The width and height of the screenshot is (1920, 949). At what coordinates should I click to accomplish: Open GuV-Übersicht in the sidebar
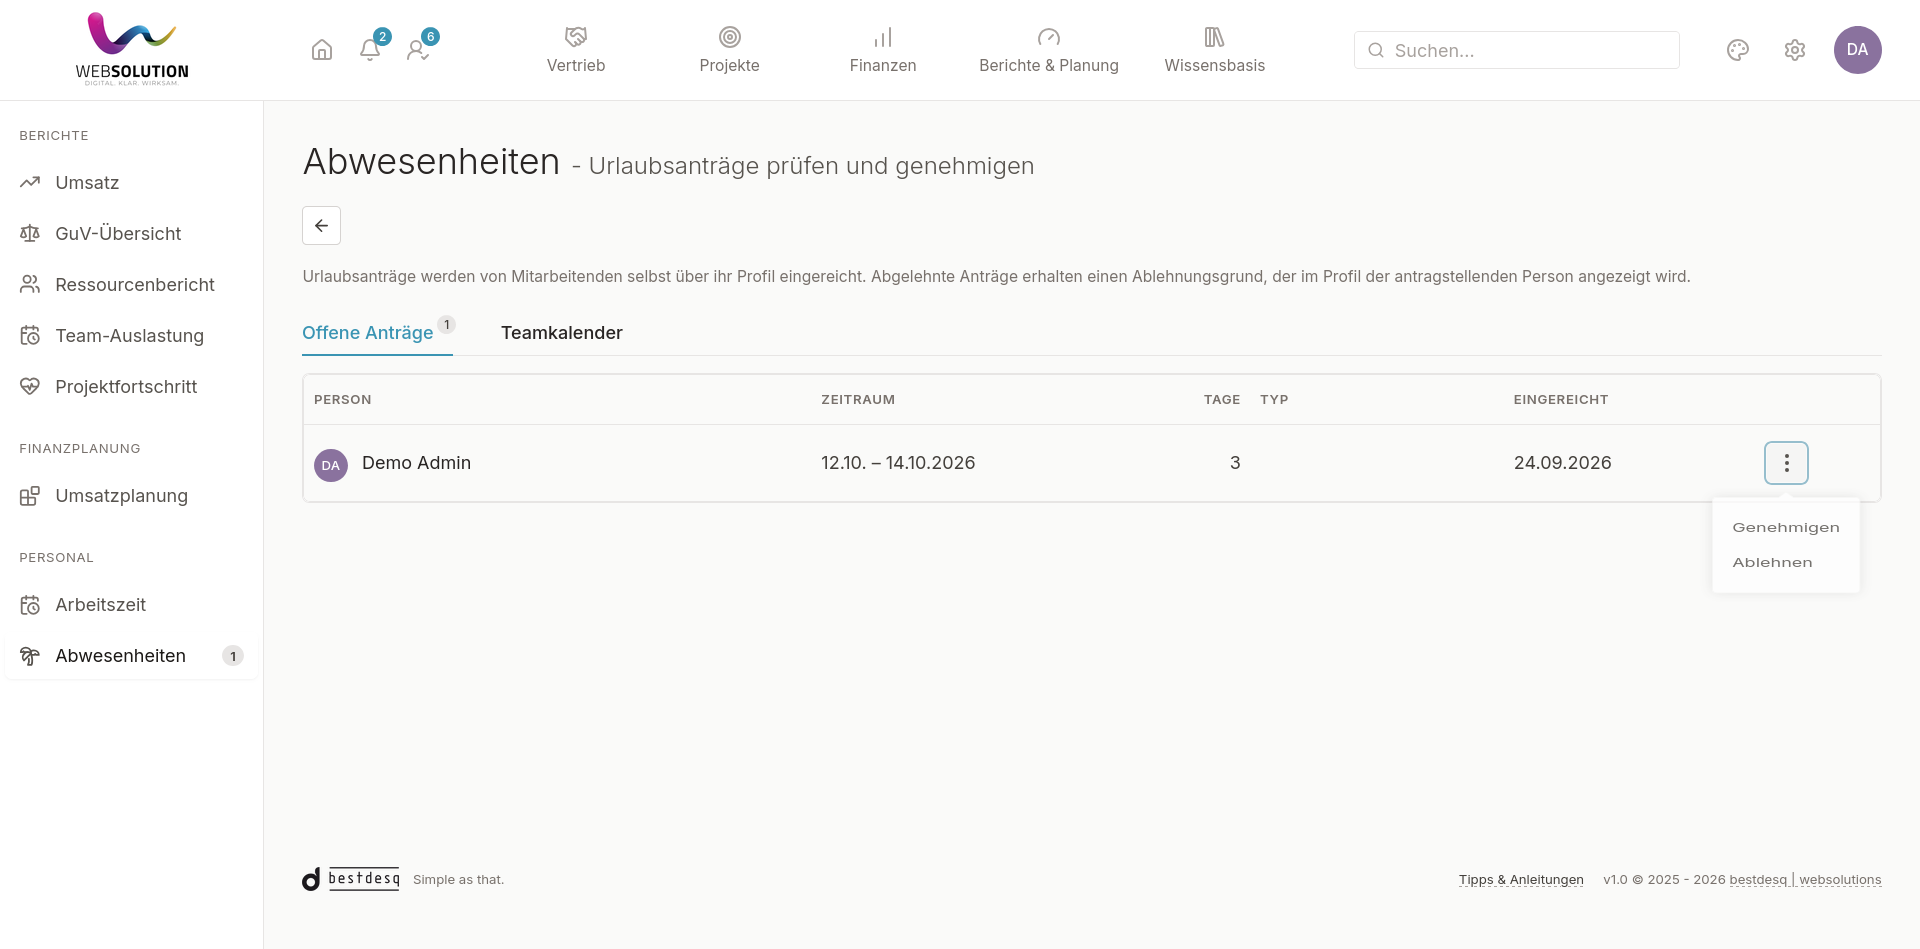click(x=131, y=234)
